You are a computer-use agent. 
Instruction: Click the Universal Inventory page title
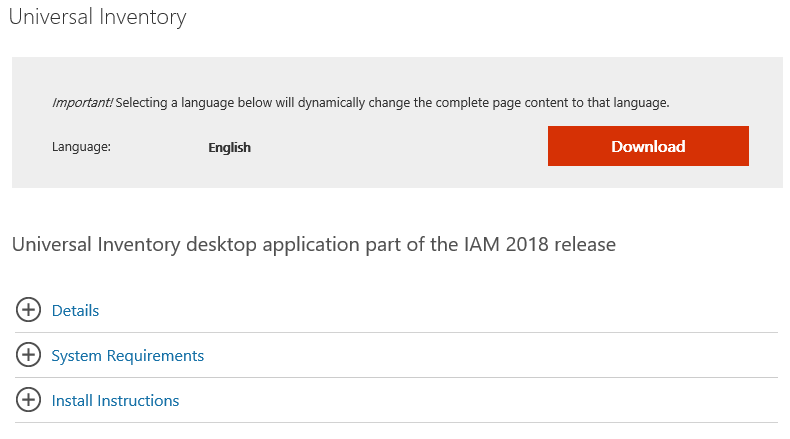coord(97,17)
